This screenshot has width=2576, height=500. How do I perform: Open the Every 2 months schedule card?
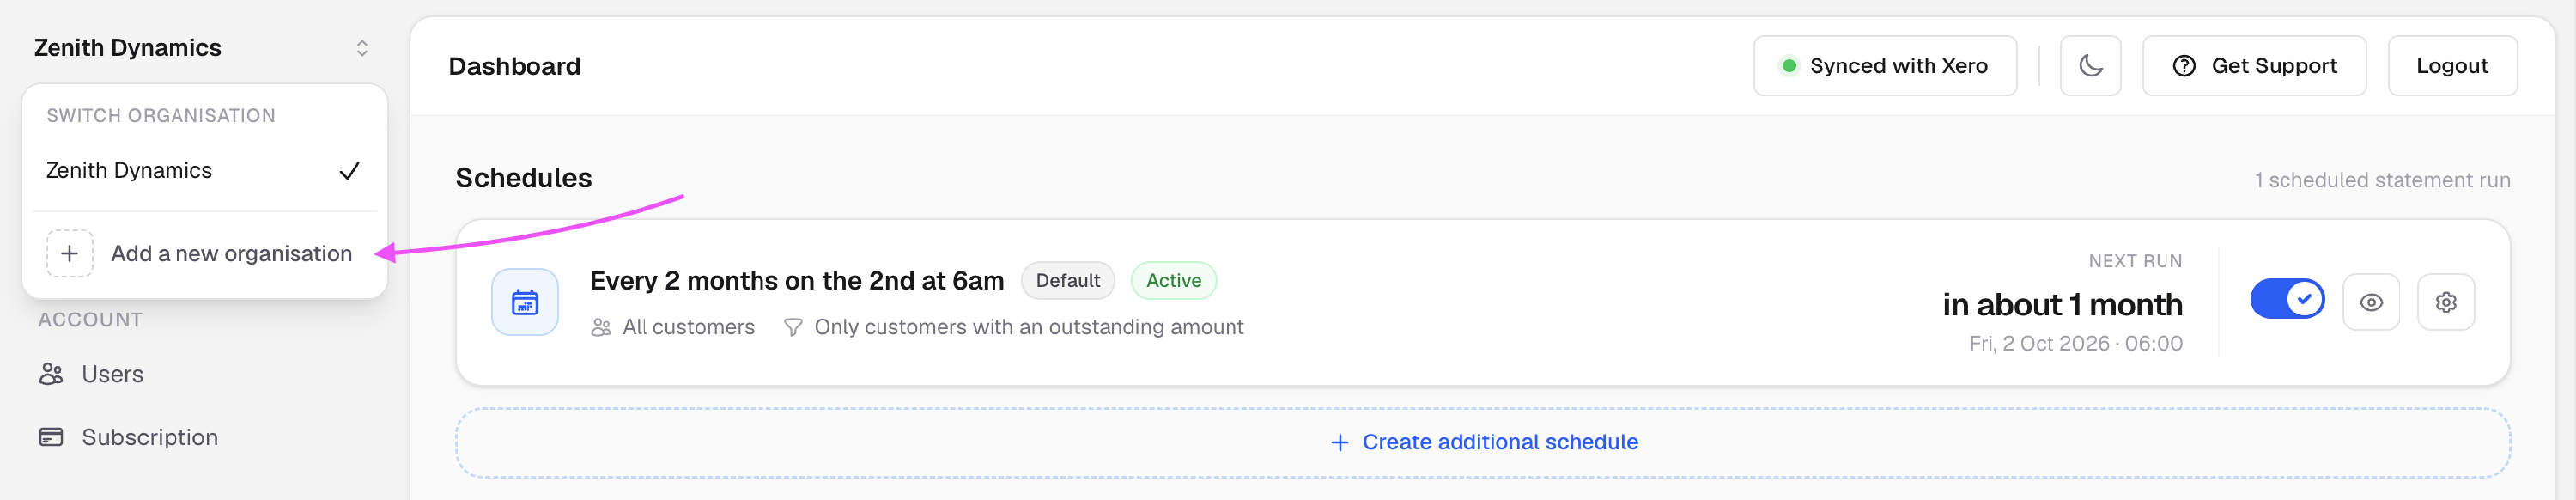1483,302
